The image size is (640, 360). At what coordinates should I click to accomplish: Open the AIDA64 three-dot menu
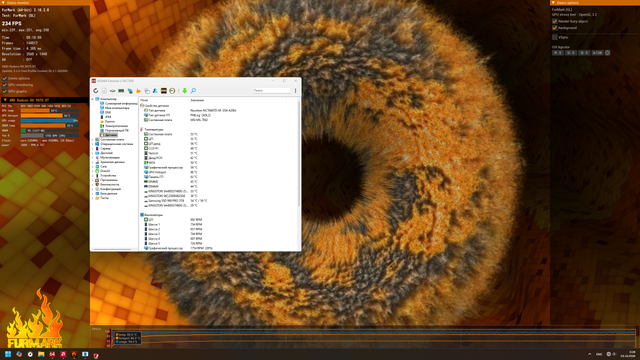click(296, 91)
